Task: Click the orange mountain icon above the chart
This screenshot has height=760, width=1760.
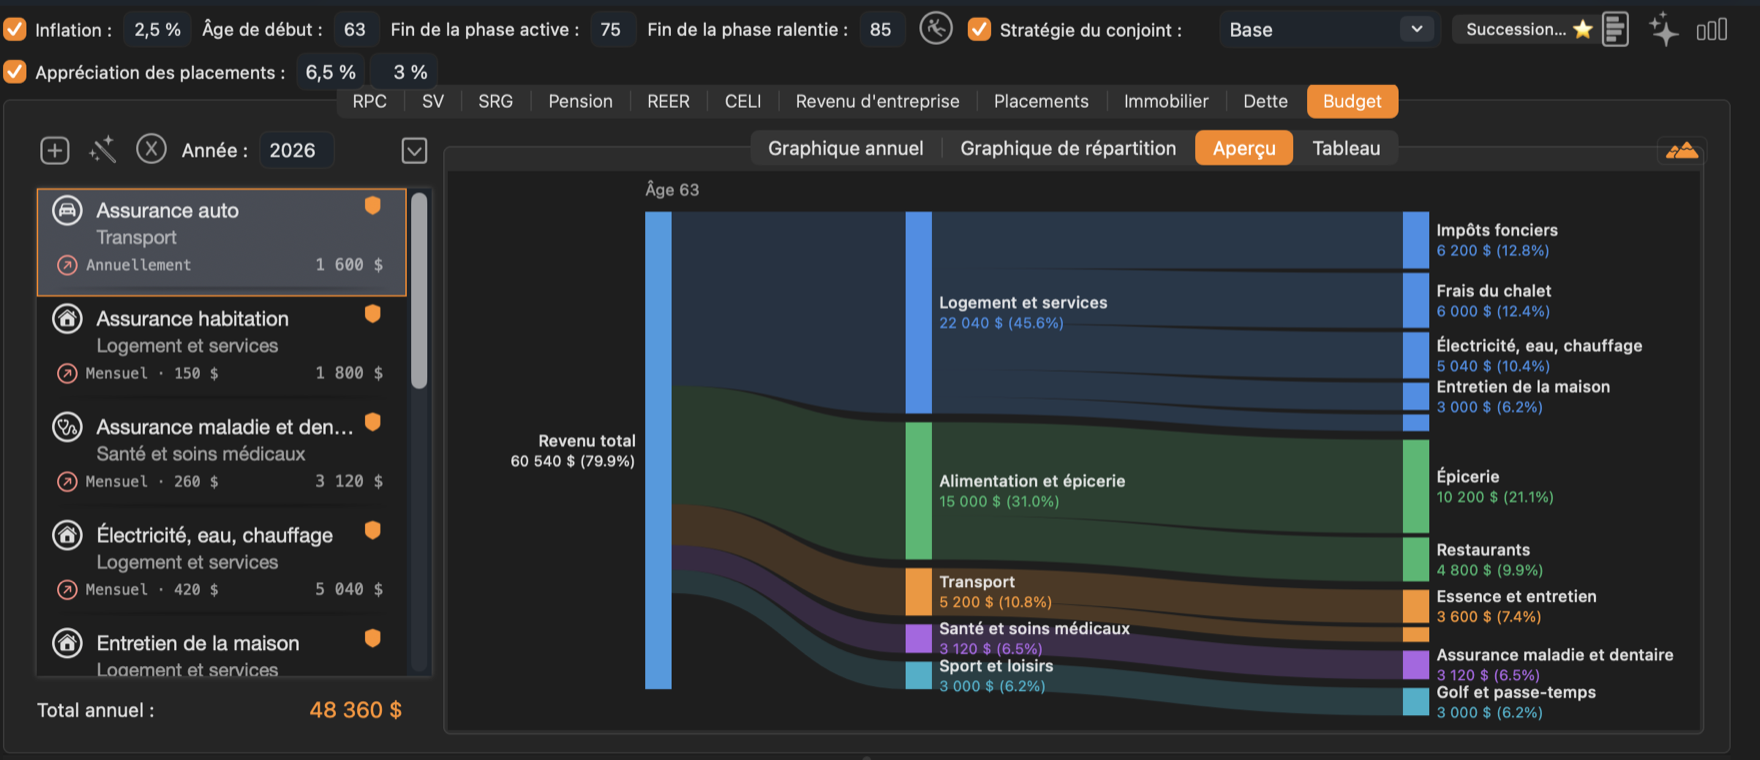Action: (1682, 151)
